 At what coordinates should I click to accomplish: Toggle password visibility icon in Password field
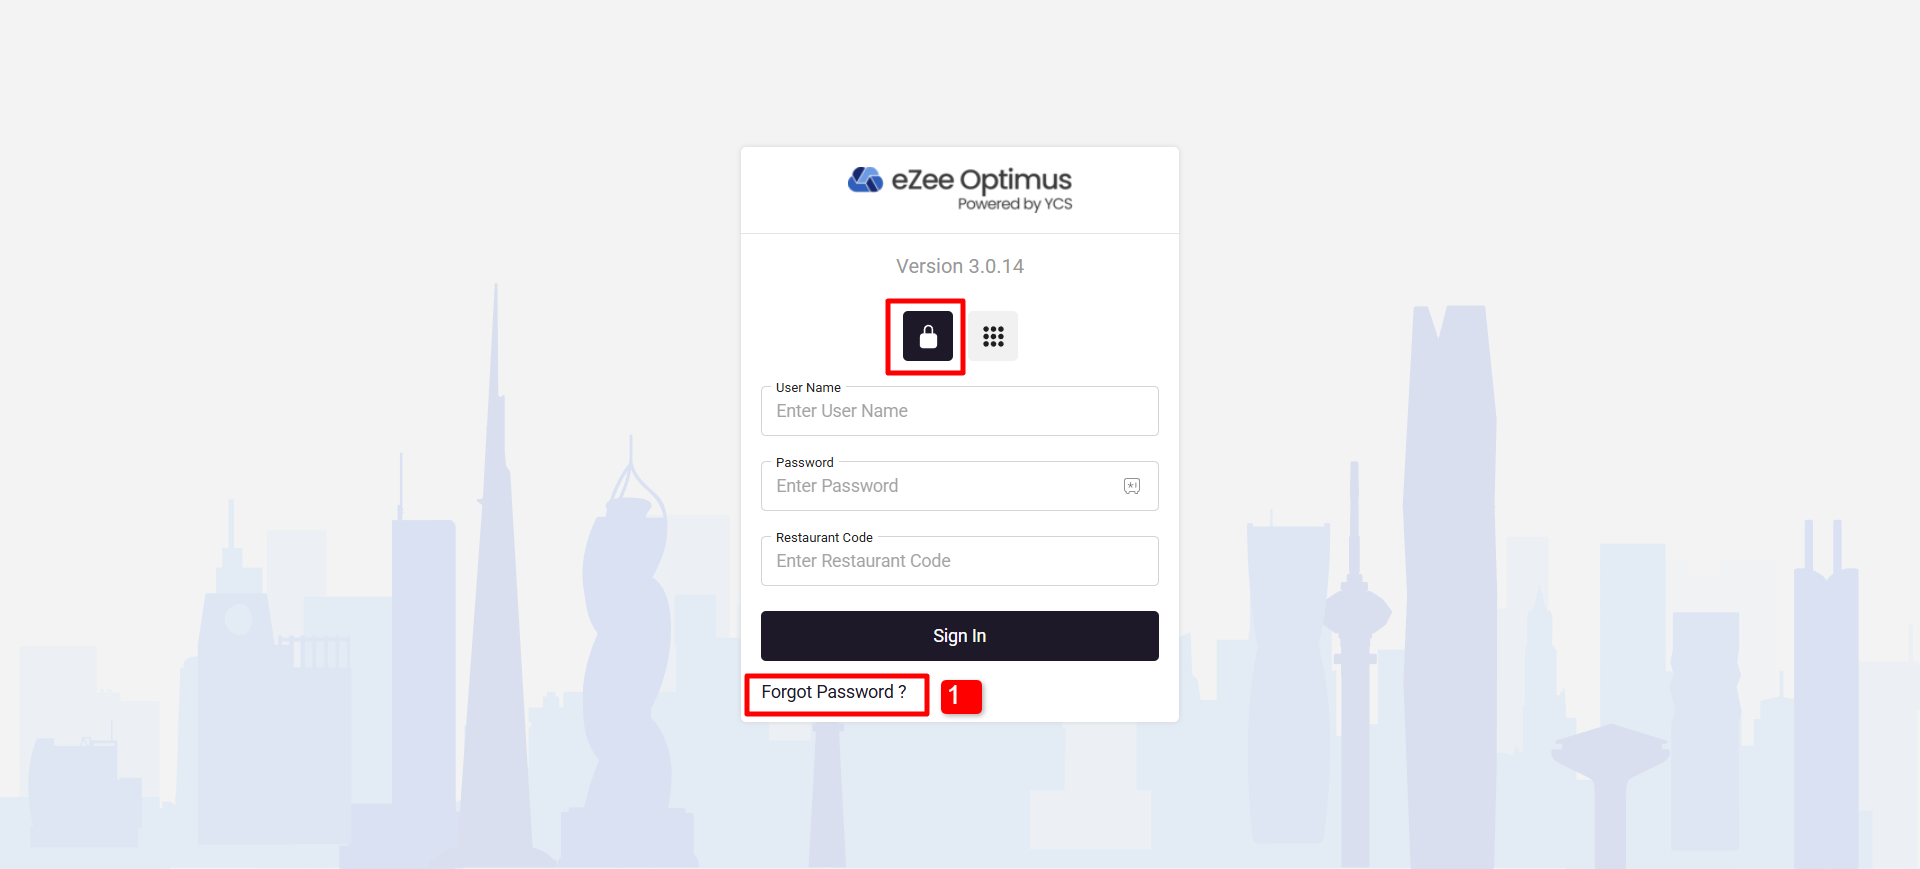coord(1132,486)
